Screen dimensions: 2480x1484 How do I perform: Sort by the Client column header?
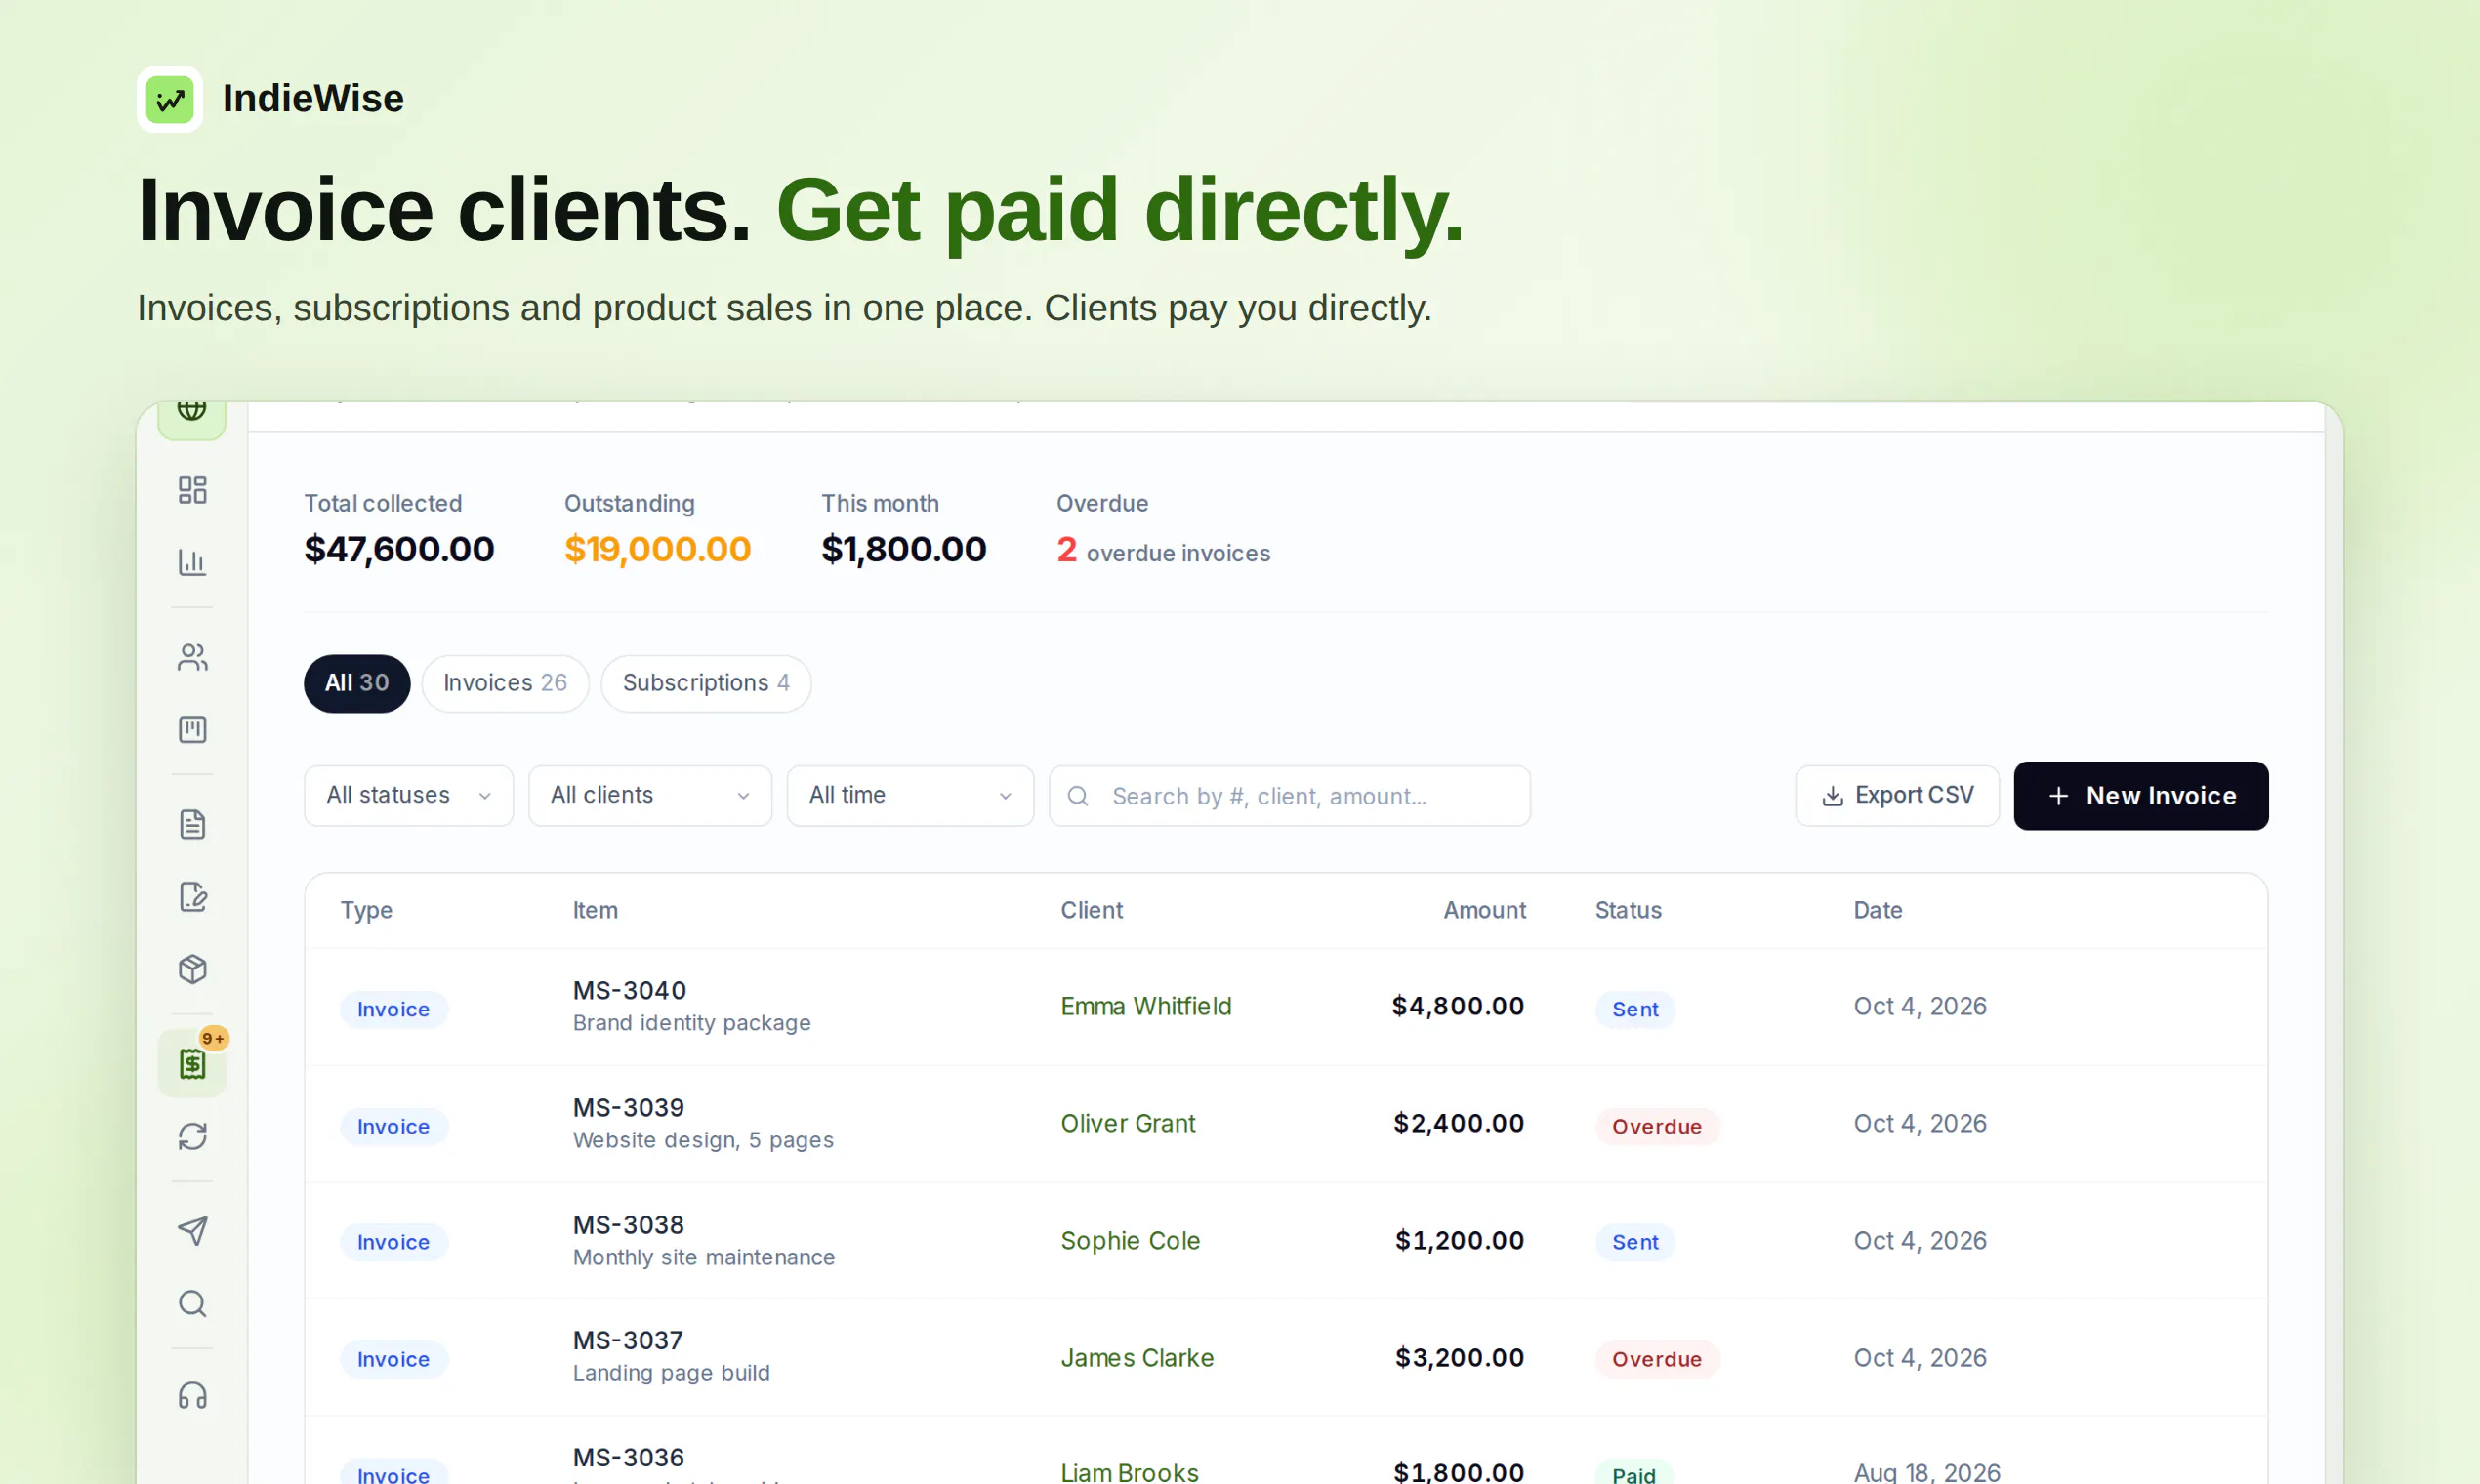click(x=1092, y=910)
